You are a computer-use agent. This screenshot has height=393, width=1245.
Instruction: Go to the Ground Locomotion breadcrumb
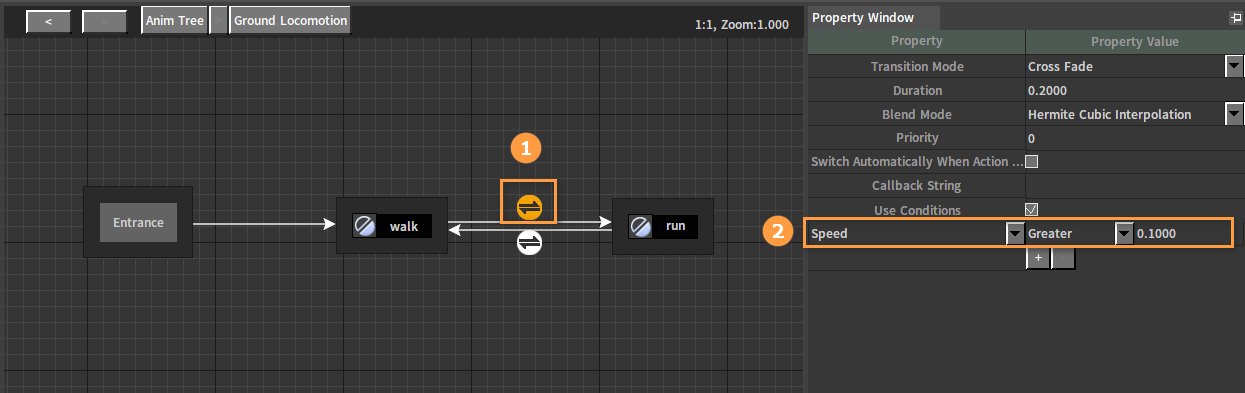290,20
